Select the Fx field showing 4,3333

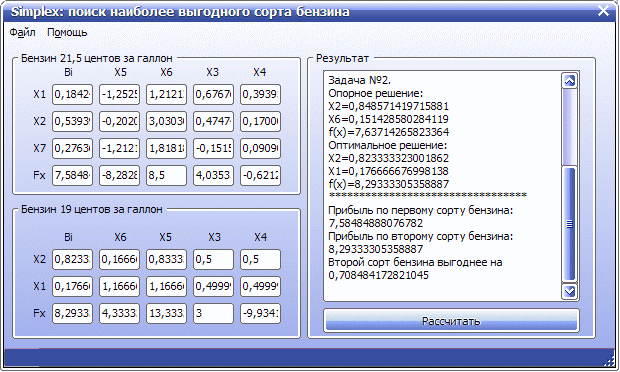coord(119,313)
